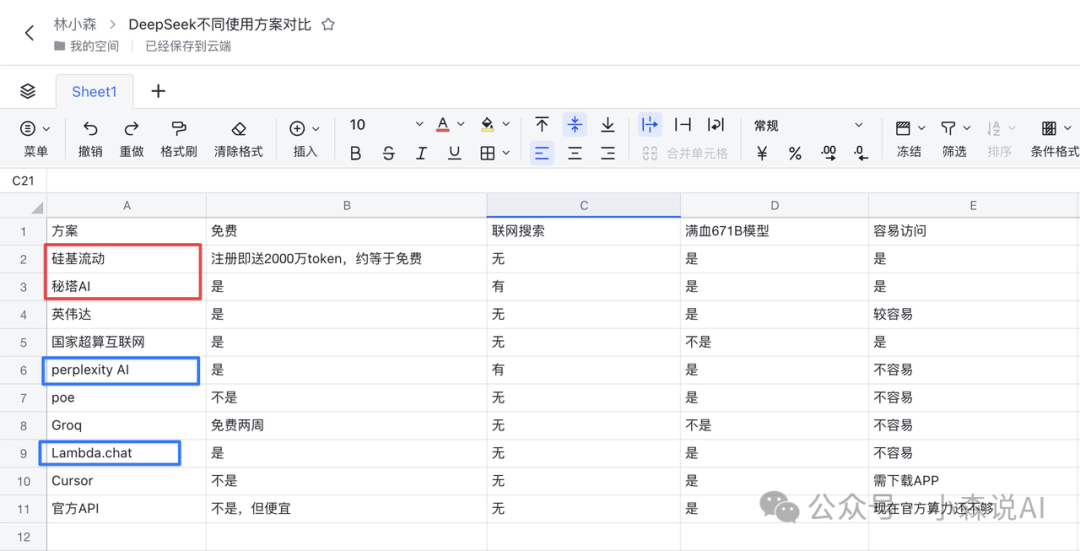
Task: Increase decimal places
Action: pos(829,154)
